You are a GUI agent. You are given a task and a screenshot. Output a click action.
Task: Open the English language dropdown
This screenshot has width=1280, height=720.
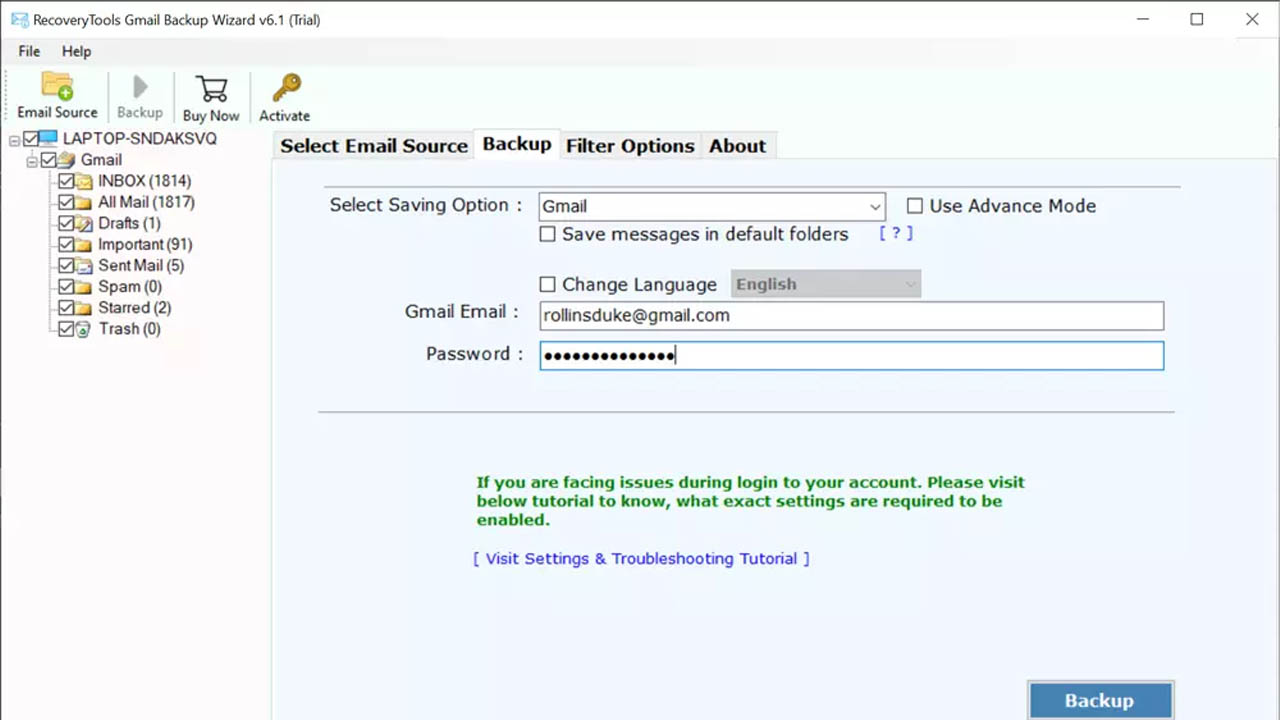point(826,284)
